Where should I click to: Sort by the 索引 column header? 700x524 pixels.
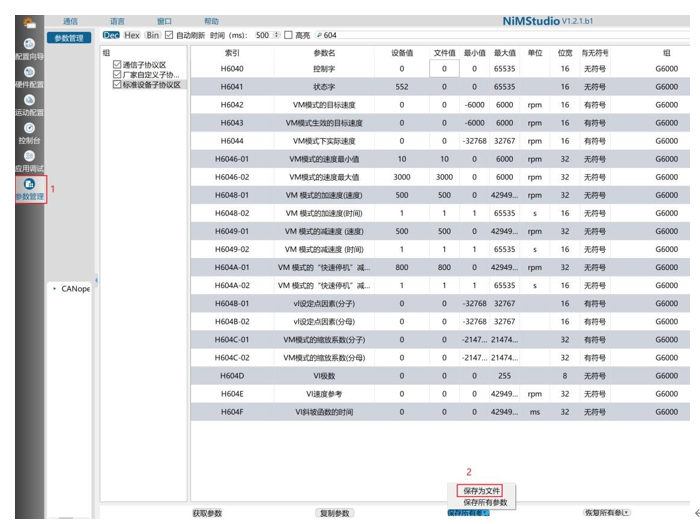click(x=232, y=53)
